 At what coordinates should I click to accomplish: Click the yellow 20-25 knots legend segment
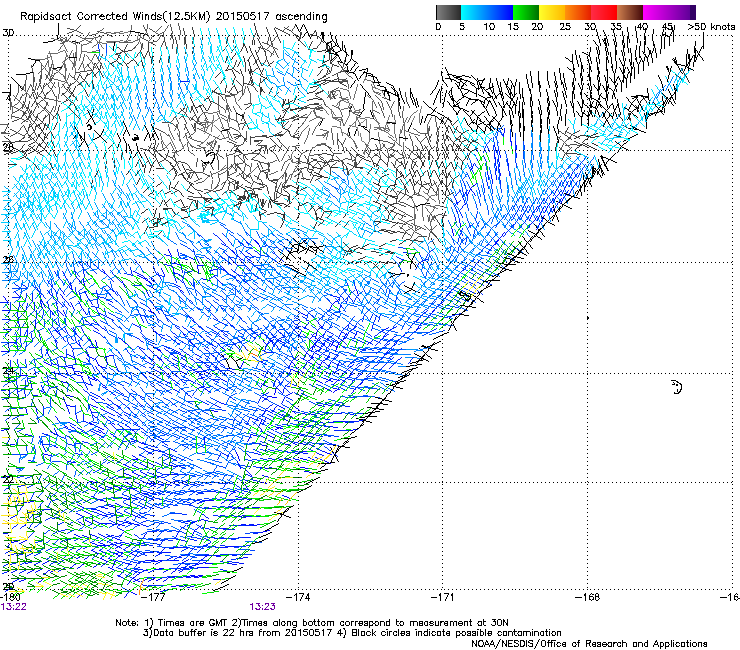552,12
